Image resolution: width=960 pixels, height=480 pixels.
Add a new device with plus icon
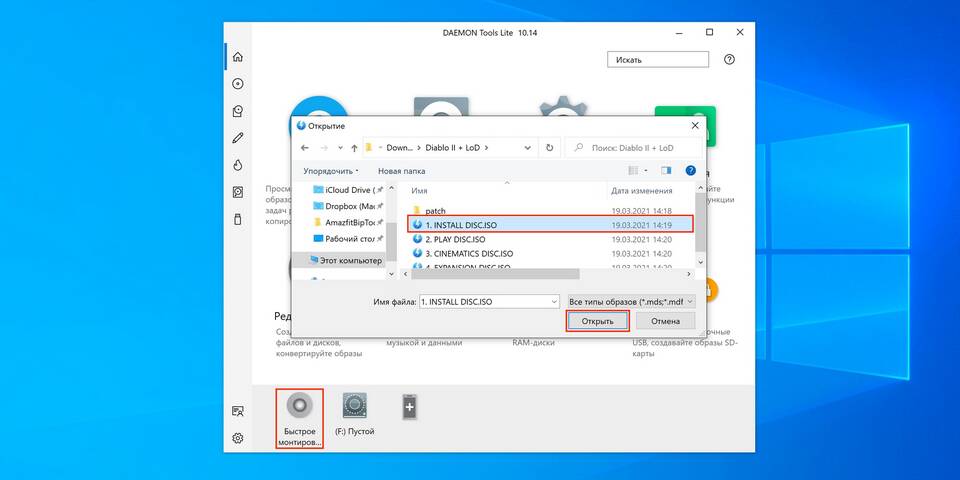click(410, 407)
